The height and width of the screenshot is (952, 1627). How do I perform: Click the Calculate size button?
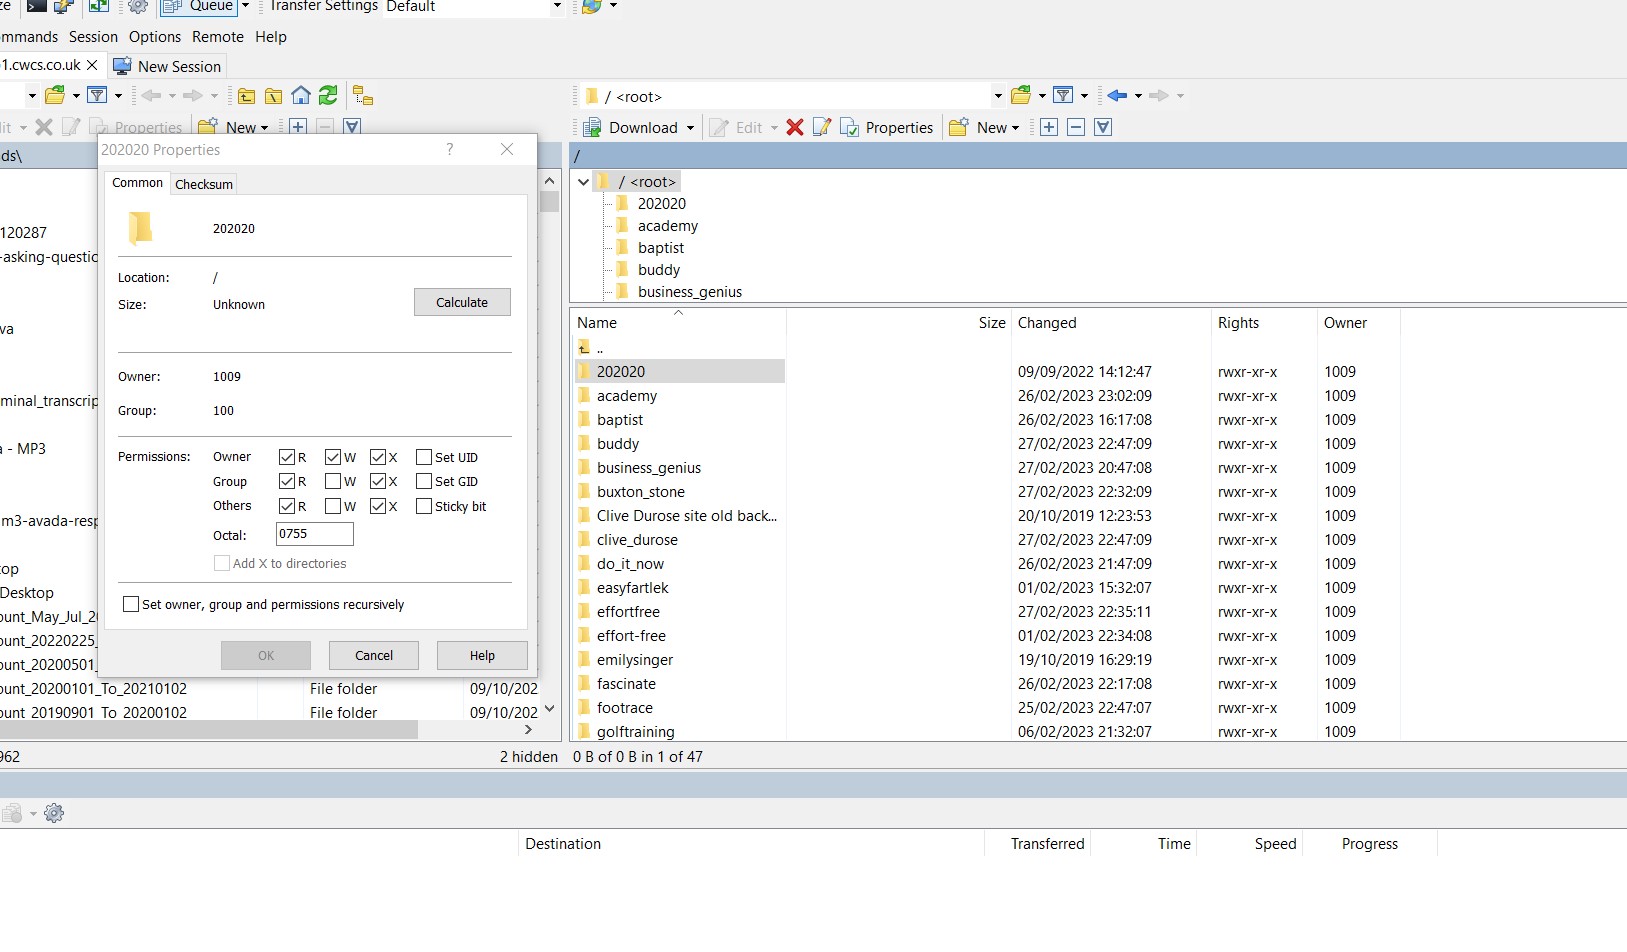[x=462, y=302]
